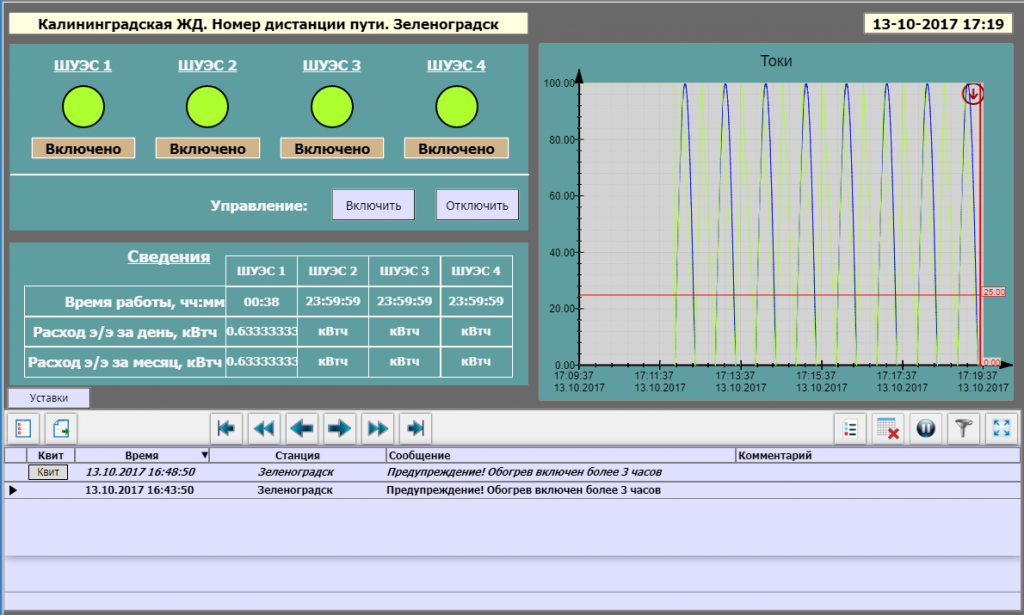Viewport: 1024px width, 615px height.
Task: Open the list view options icon
Action: tap(850, 428)
